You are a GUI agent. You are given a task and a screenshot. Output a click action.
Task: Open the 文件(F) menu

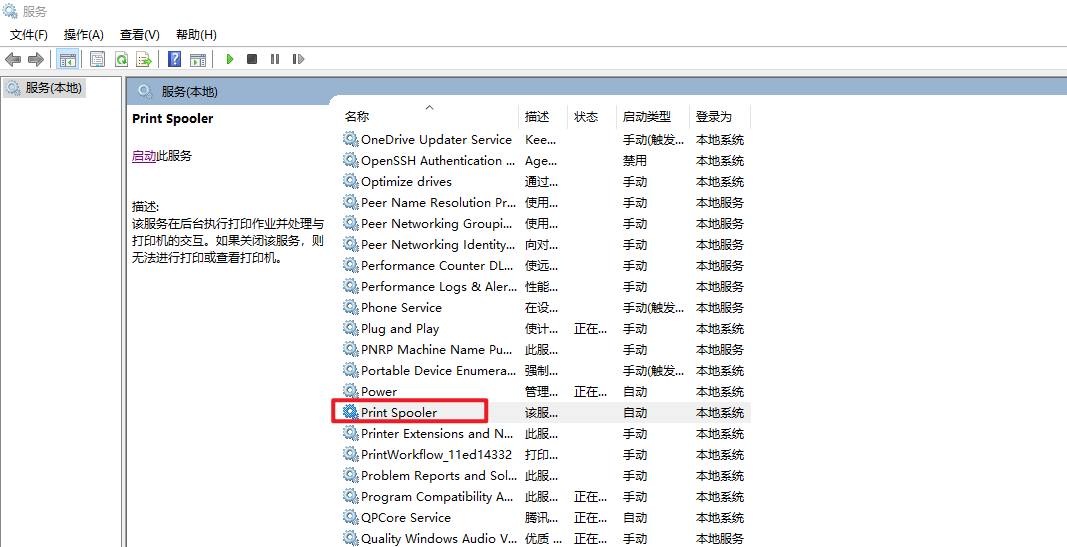(29, 34)
